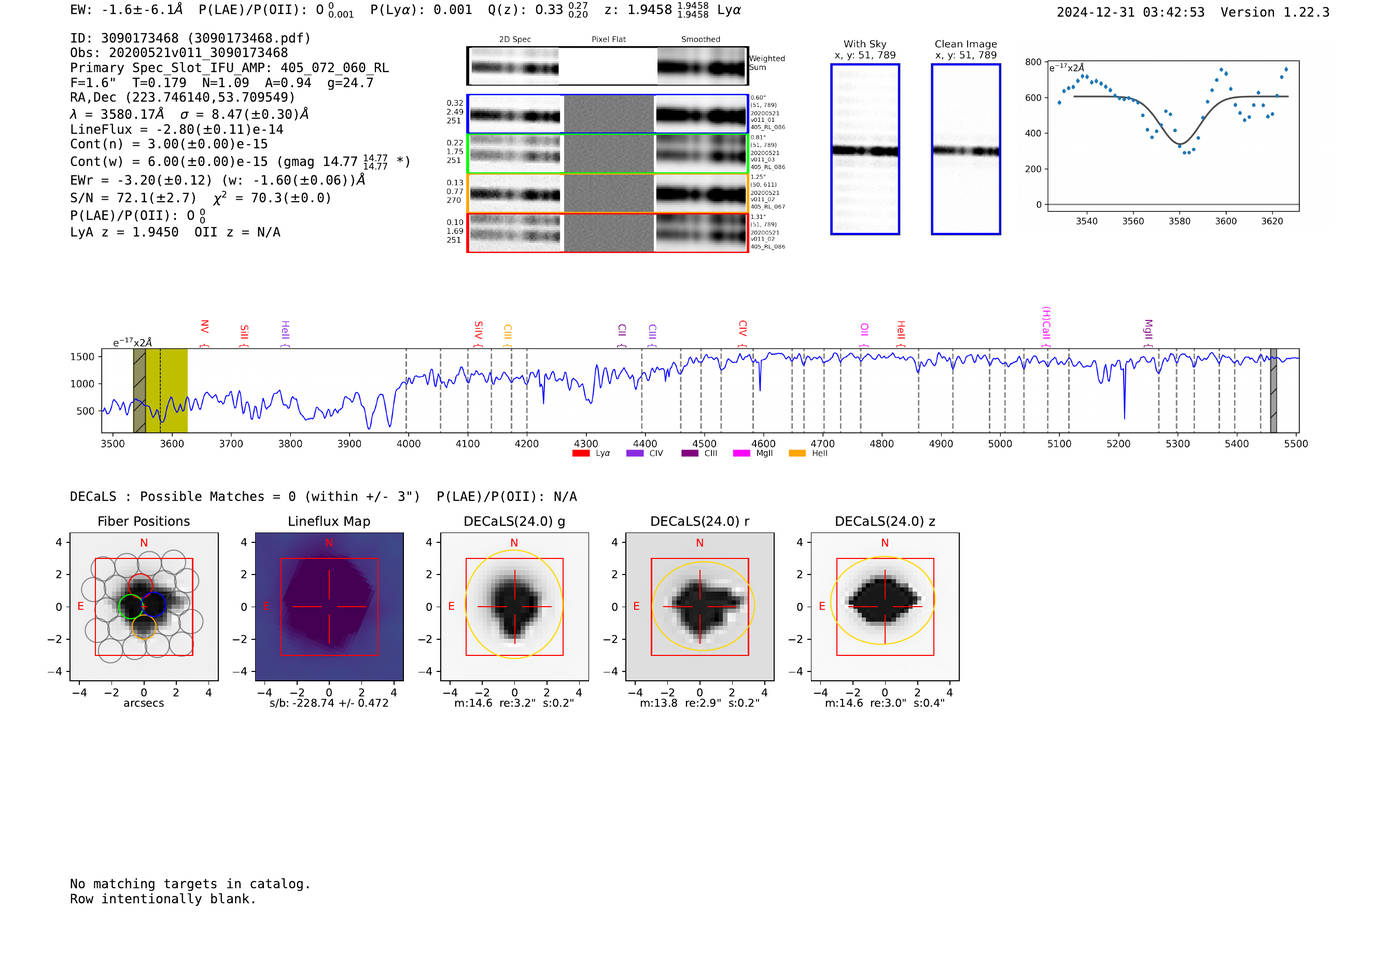Screen dimensions: 1400x953
Task: Open the DECaLS(24.0) z image
Action: coord(885,606)
